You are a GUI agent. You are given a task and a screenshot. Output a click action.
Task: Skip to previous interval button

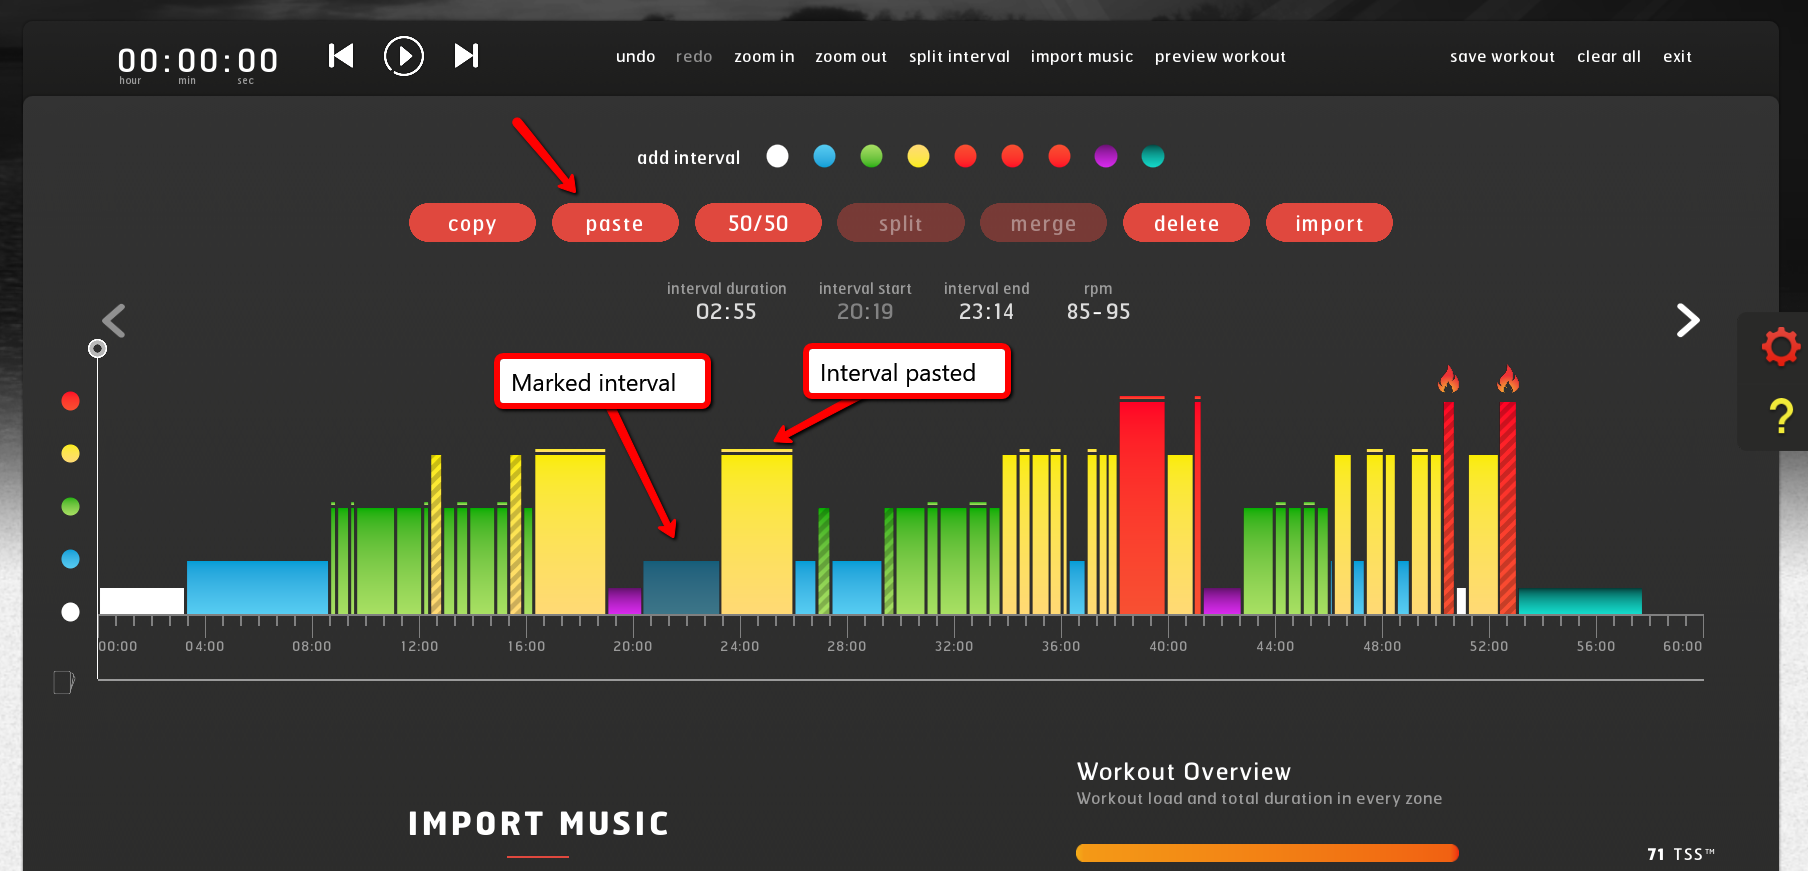[341, 56]
